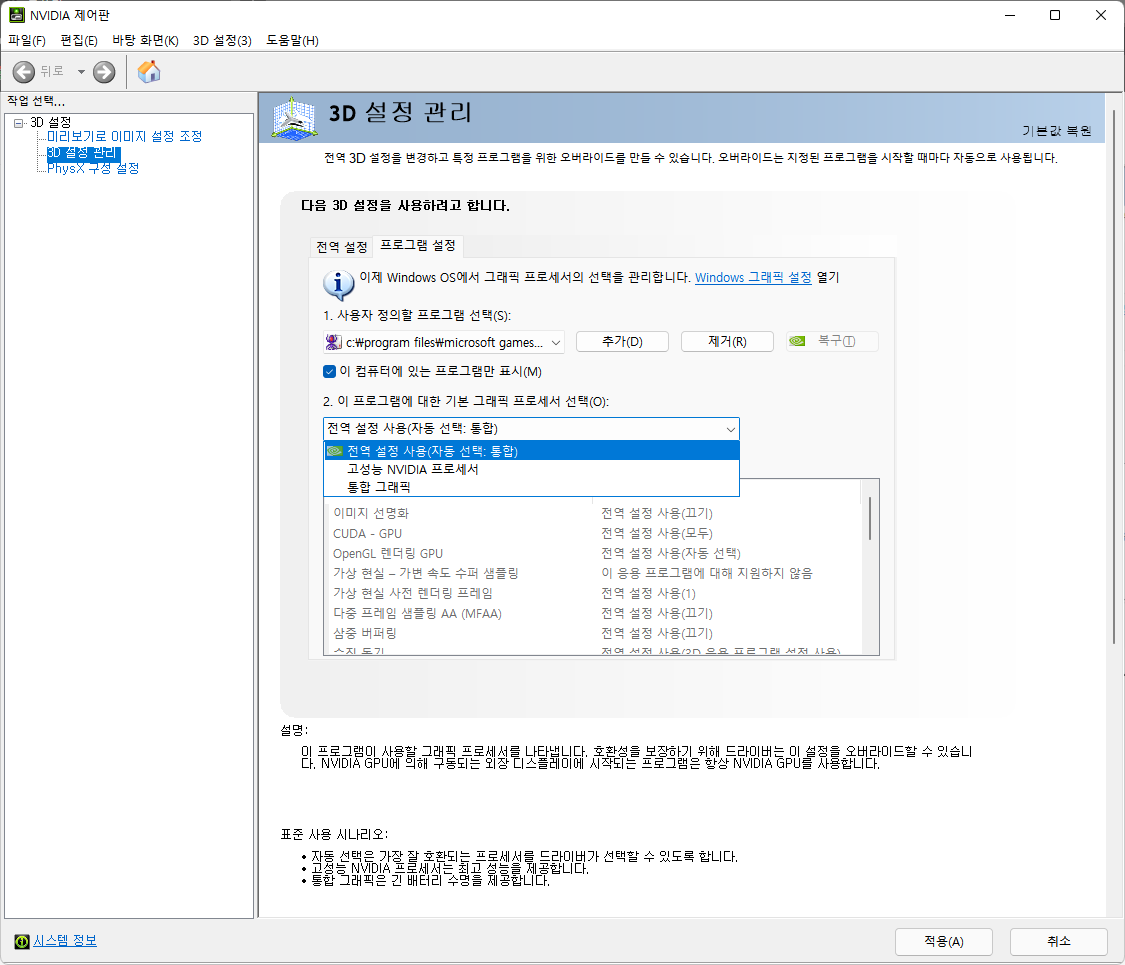Click the System Information icon at bottom left
Image resolution: width=1125 pixels, height=965 pixels.
point(22,941)
